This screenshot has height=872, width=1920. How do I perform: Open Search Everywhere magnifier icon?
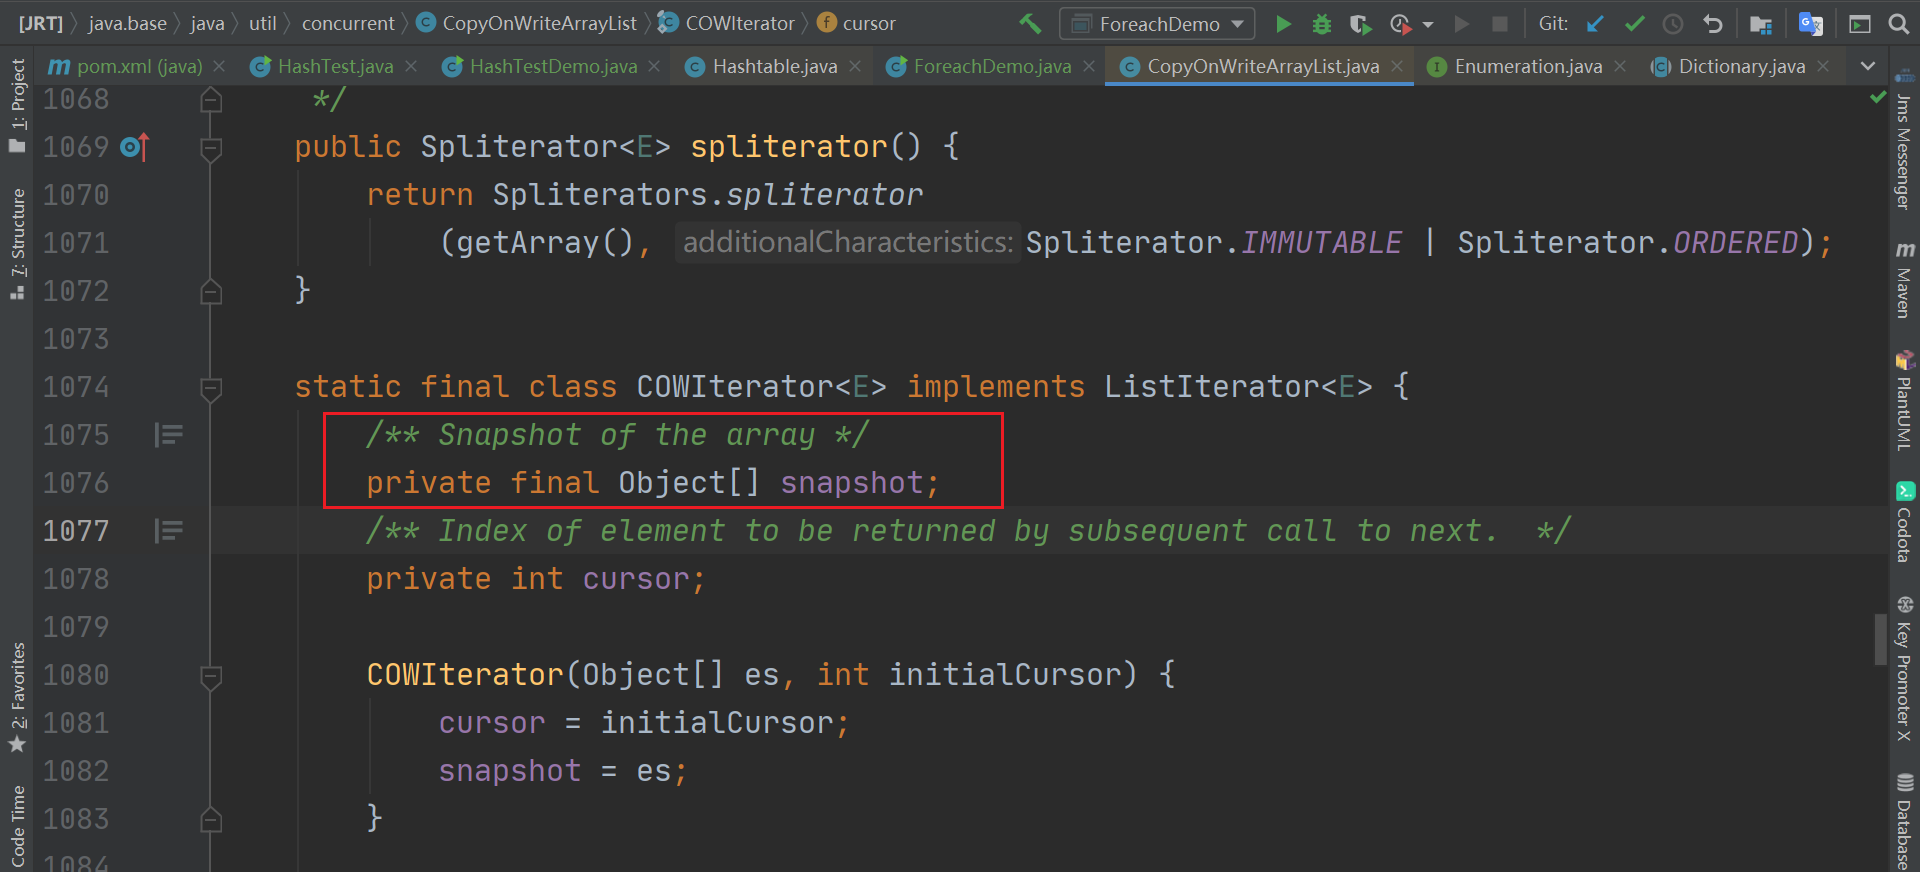[1899, 24]
